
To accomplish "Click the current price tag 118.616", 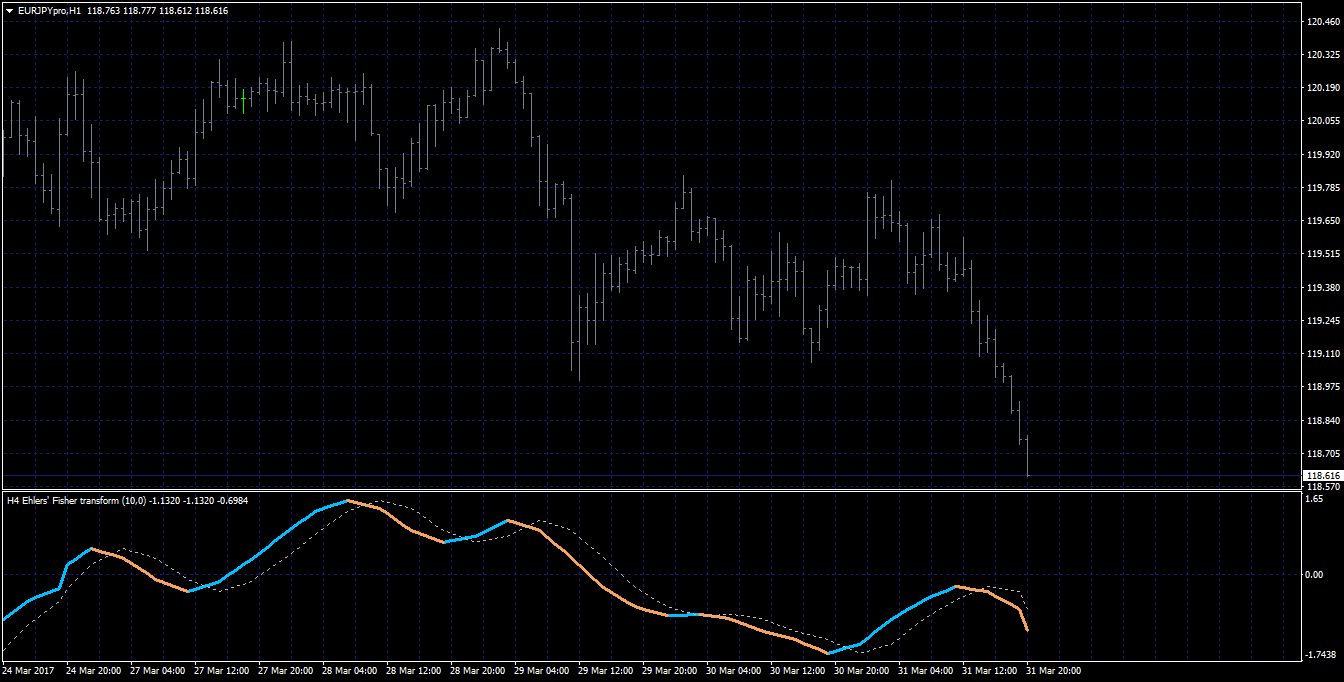I will click(x=1323, y=476).
